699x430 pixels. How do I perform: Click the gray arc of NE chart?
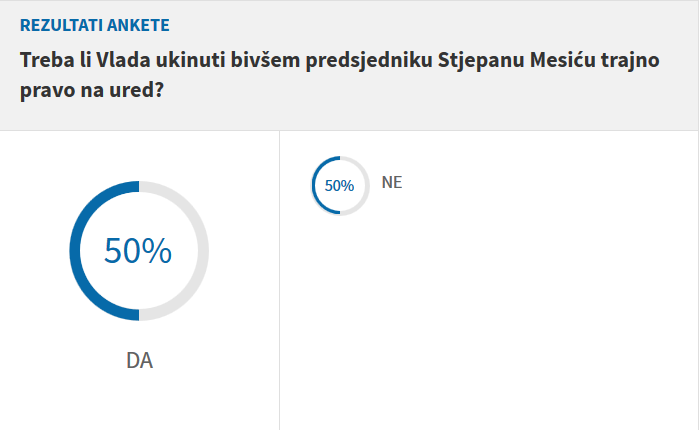tap(364, 185)
